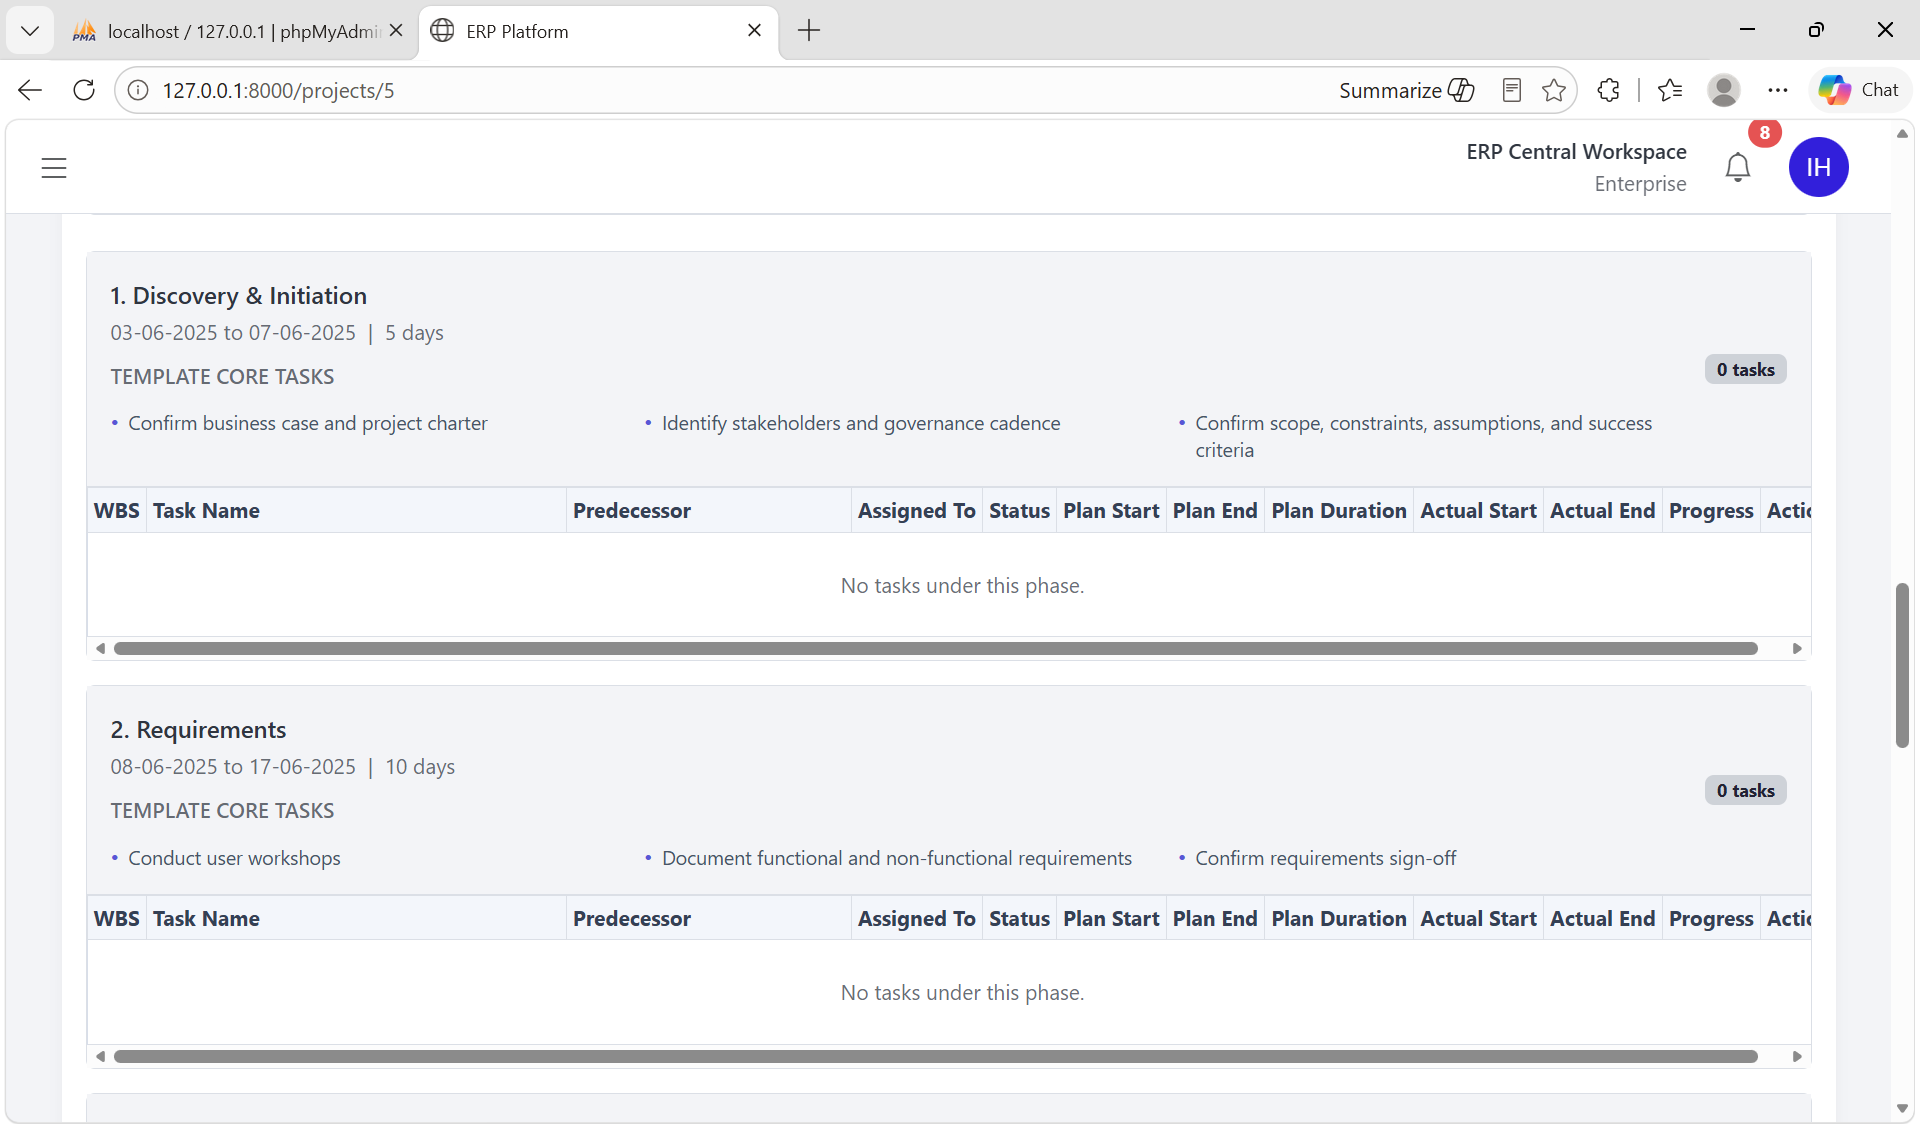Click Plan Duration header in Requirements table

1339,919
